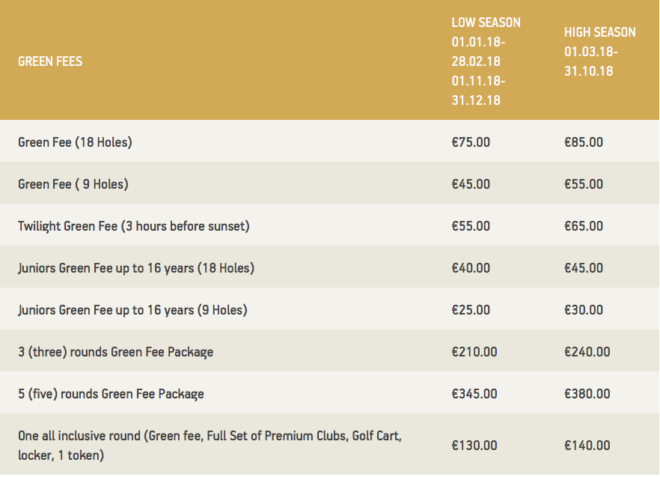
Task: Click the €240.00 three rounds price
Action: [587, 352]
